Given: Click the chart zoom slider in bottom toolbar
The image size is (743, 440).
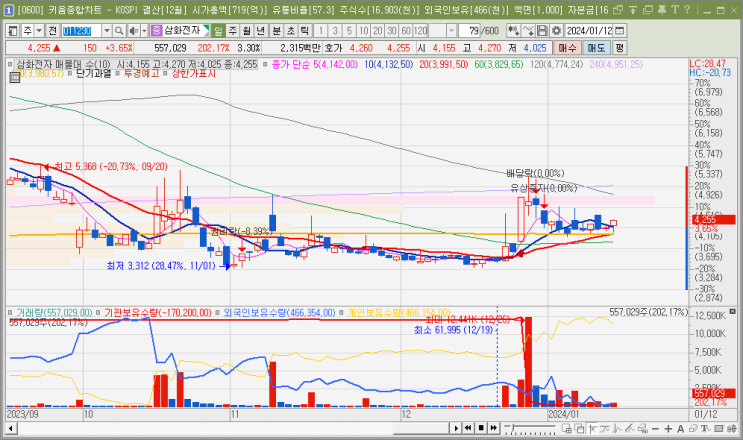Looking at the screenshot, I should pyautogui.click(x=530, y=429).
